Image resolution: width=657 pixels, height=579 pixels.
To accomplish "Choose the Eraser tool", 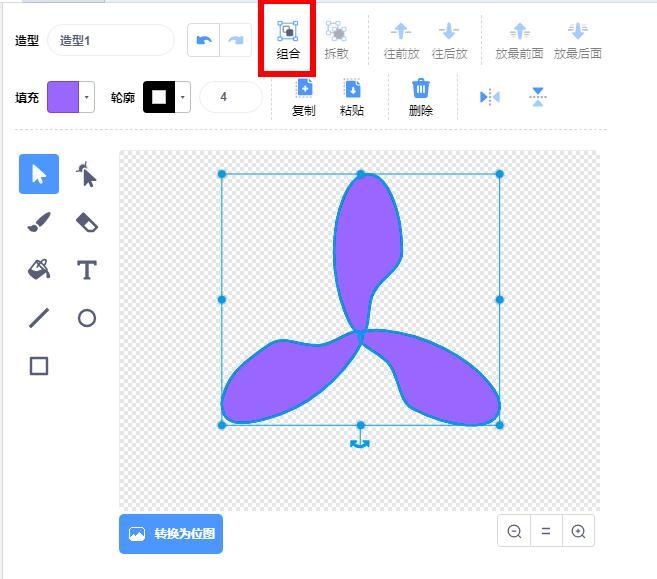I will 87,222.
